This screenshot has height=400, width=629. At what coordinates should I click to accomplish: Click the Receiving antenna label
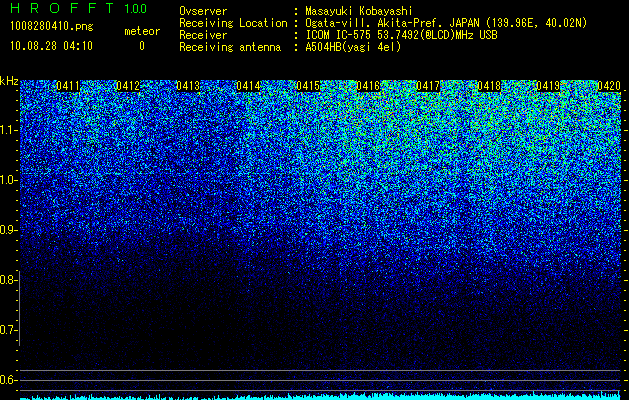(230, 47)
